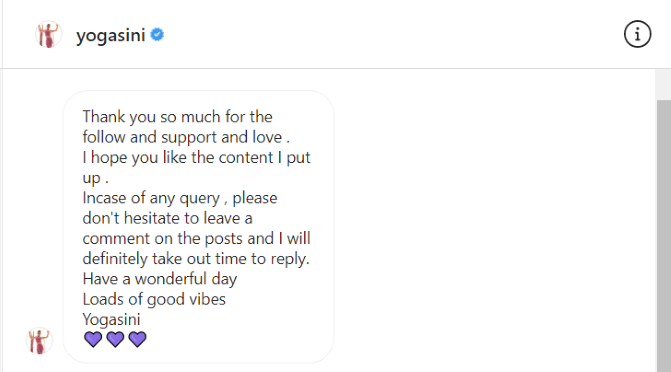The image size is (671, 372).
Task: Click the chat scrollbar thumb
Action: click(664, 235)
